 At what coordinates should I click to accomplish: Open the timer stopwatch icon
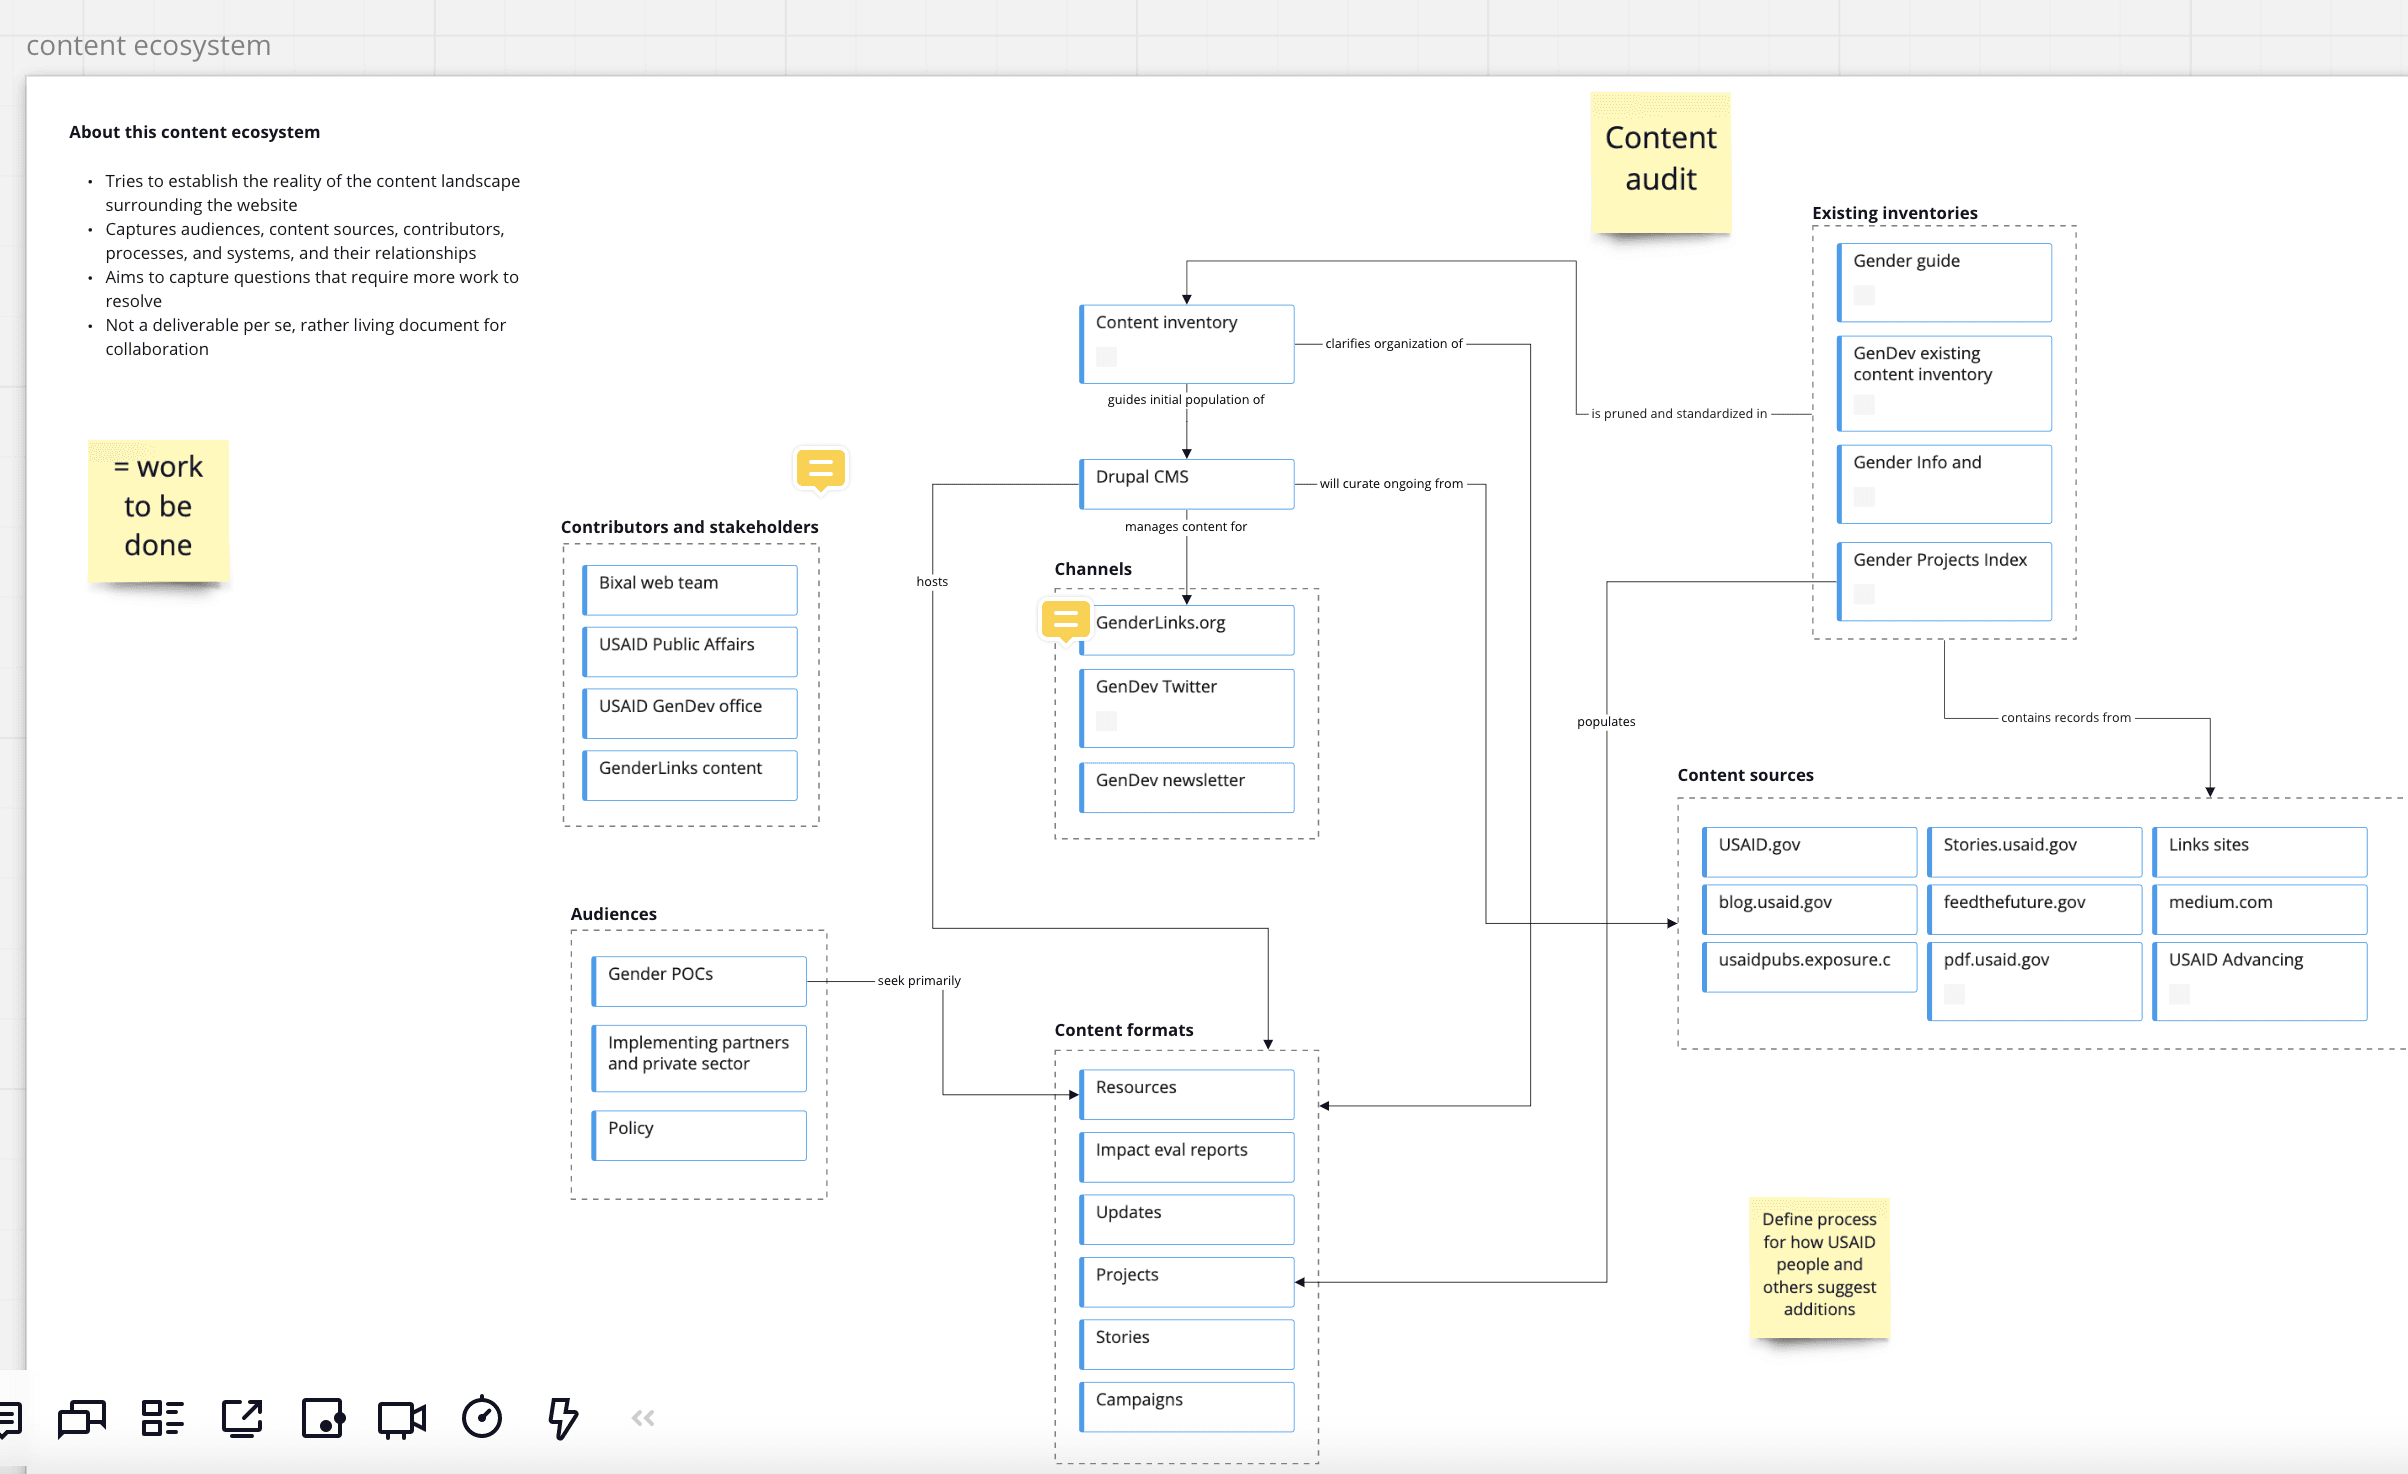click(482, 1417)
